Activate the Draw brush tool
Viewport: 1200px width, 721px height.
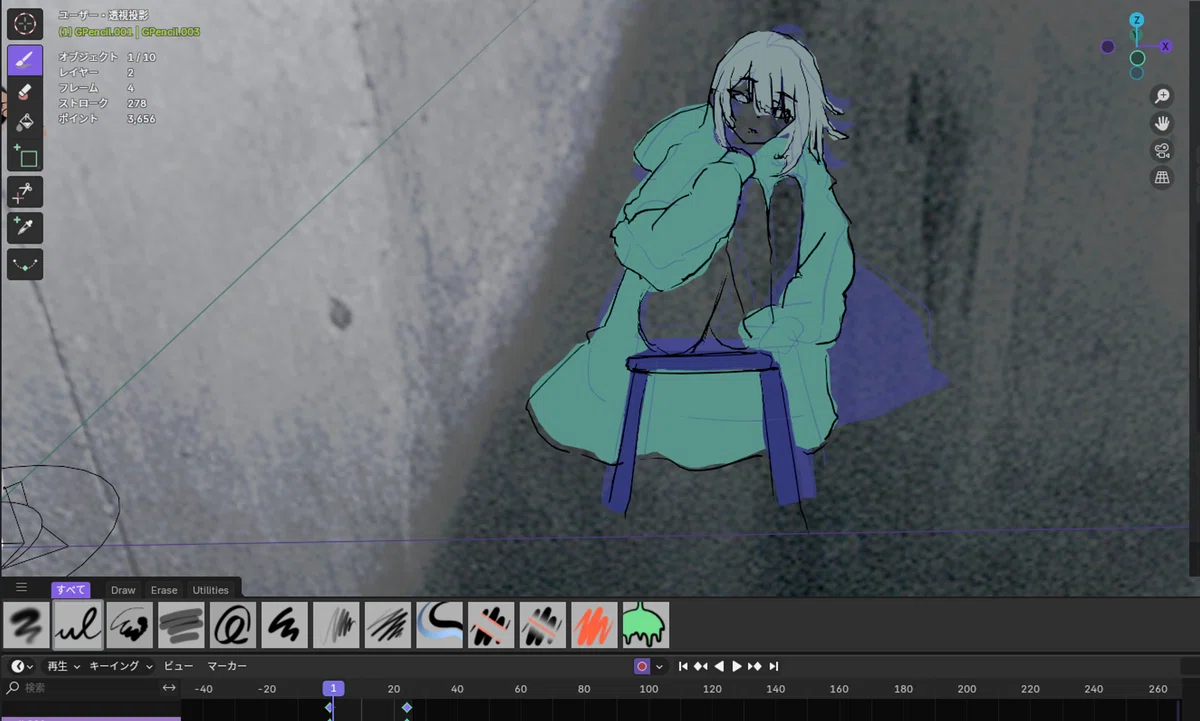[25, 60]
